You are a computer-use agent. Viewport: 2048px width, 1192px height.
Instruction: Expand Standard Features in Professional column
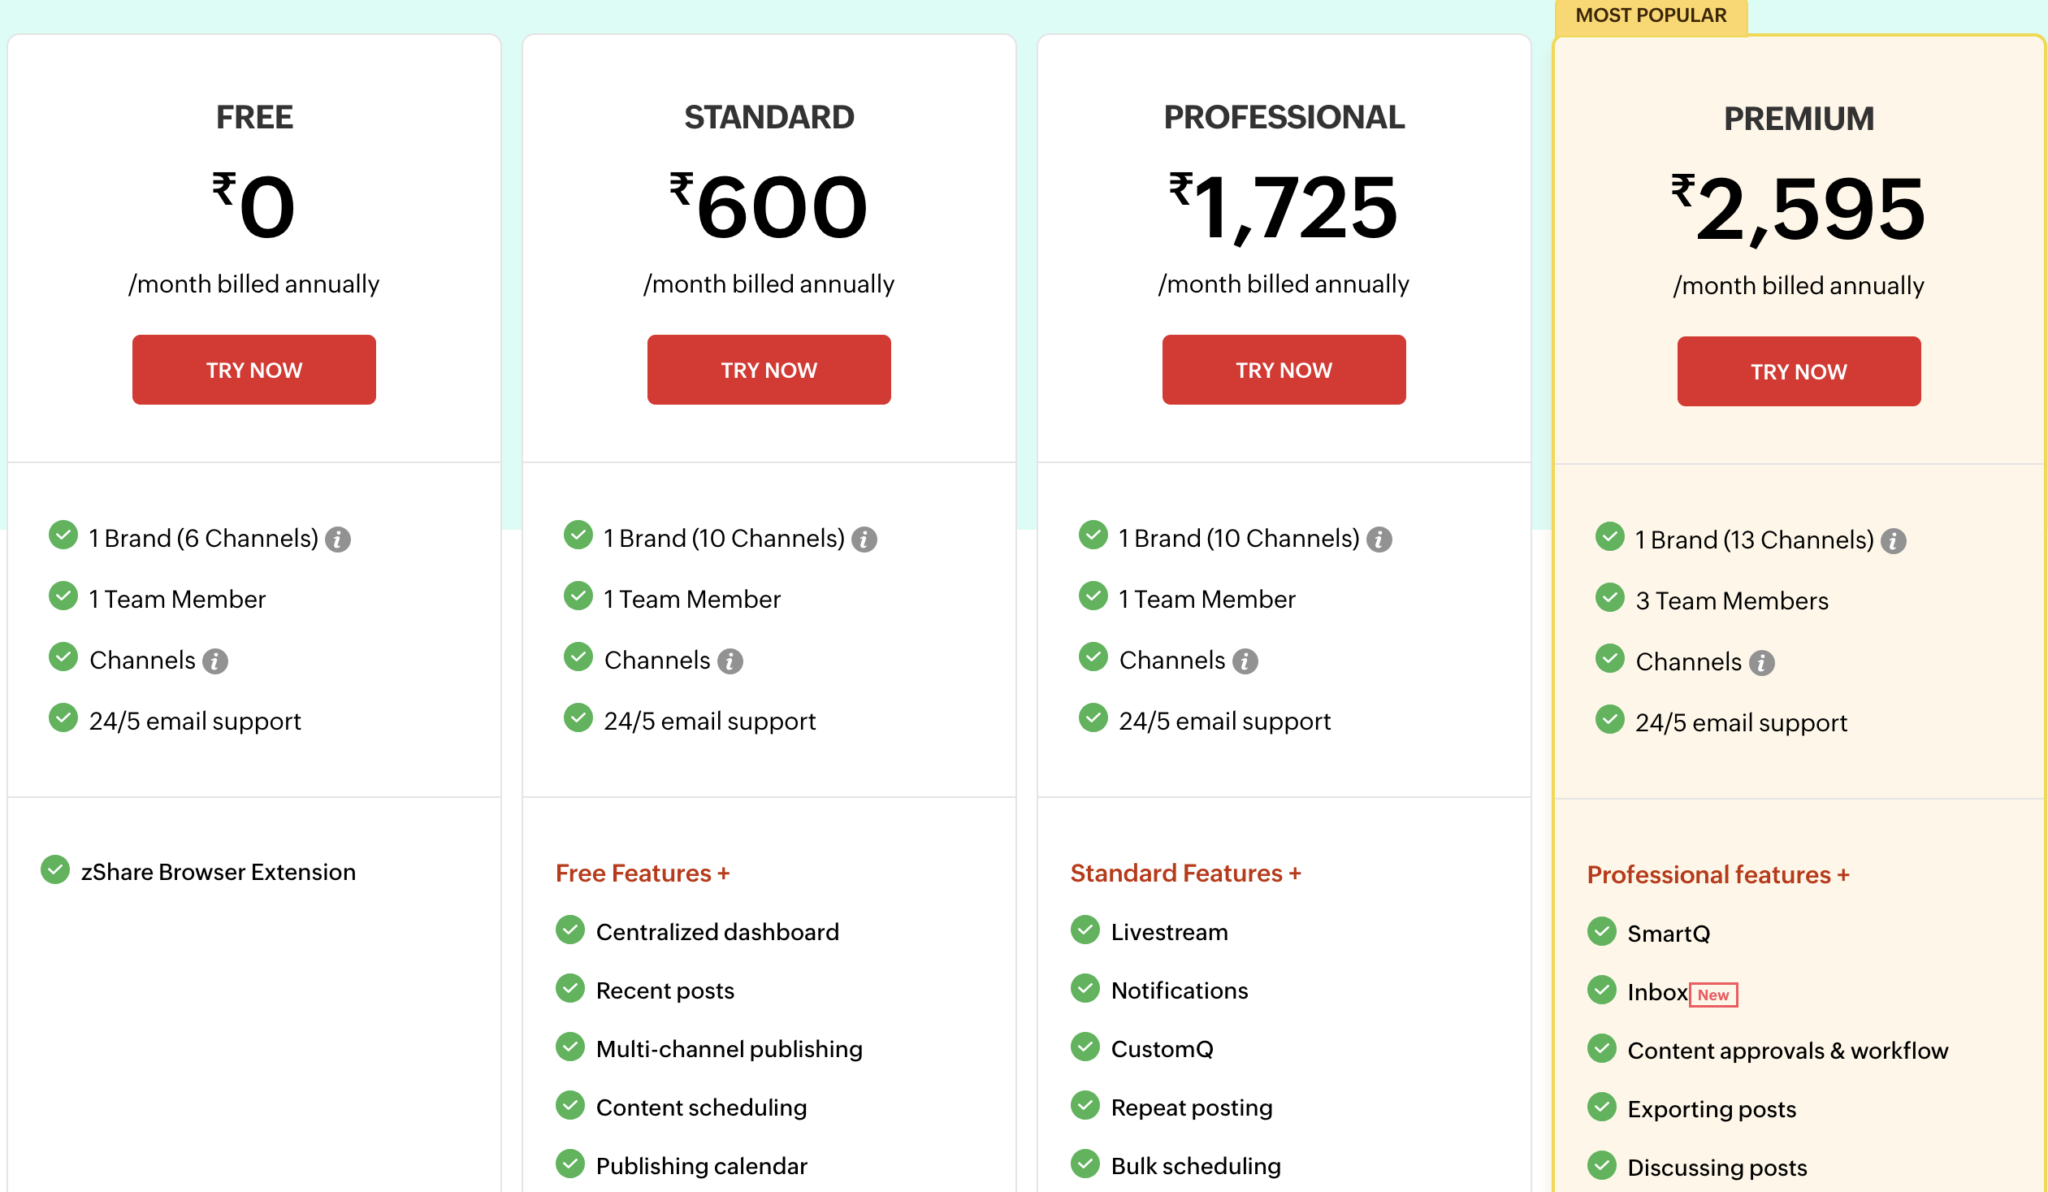click(x=1186, y=872)
